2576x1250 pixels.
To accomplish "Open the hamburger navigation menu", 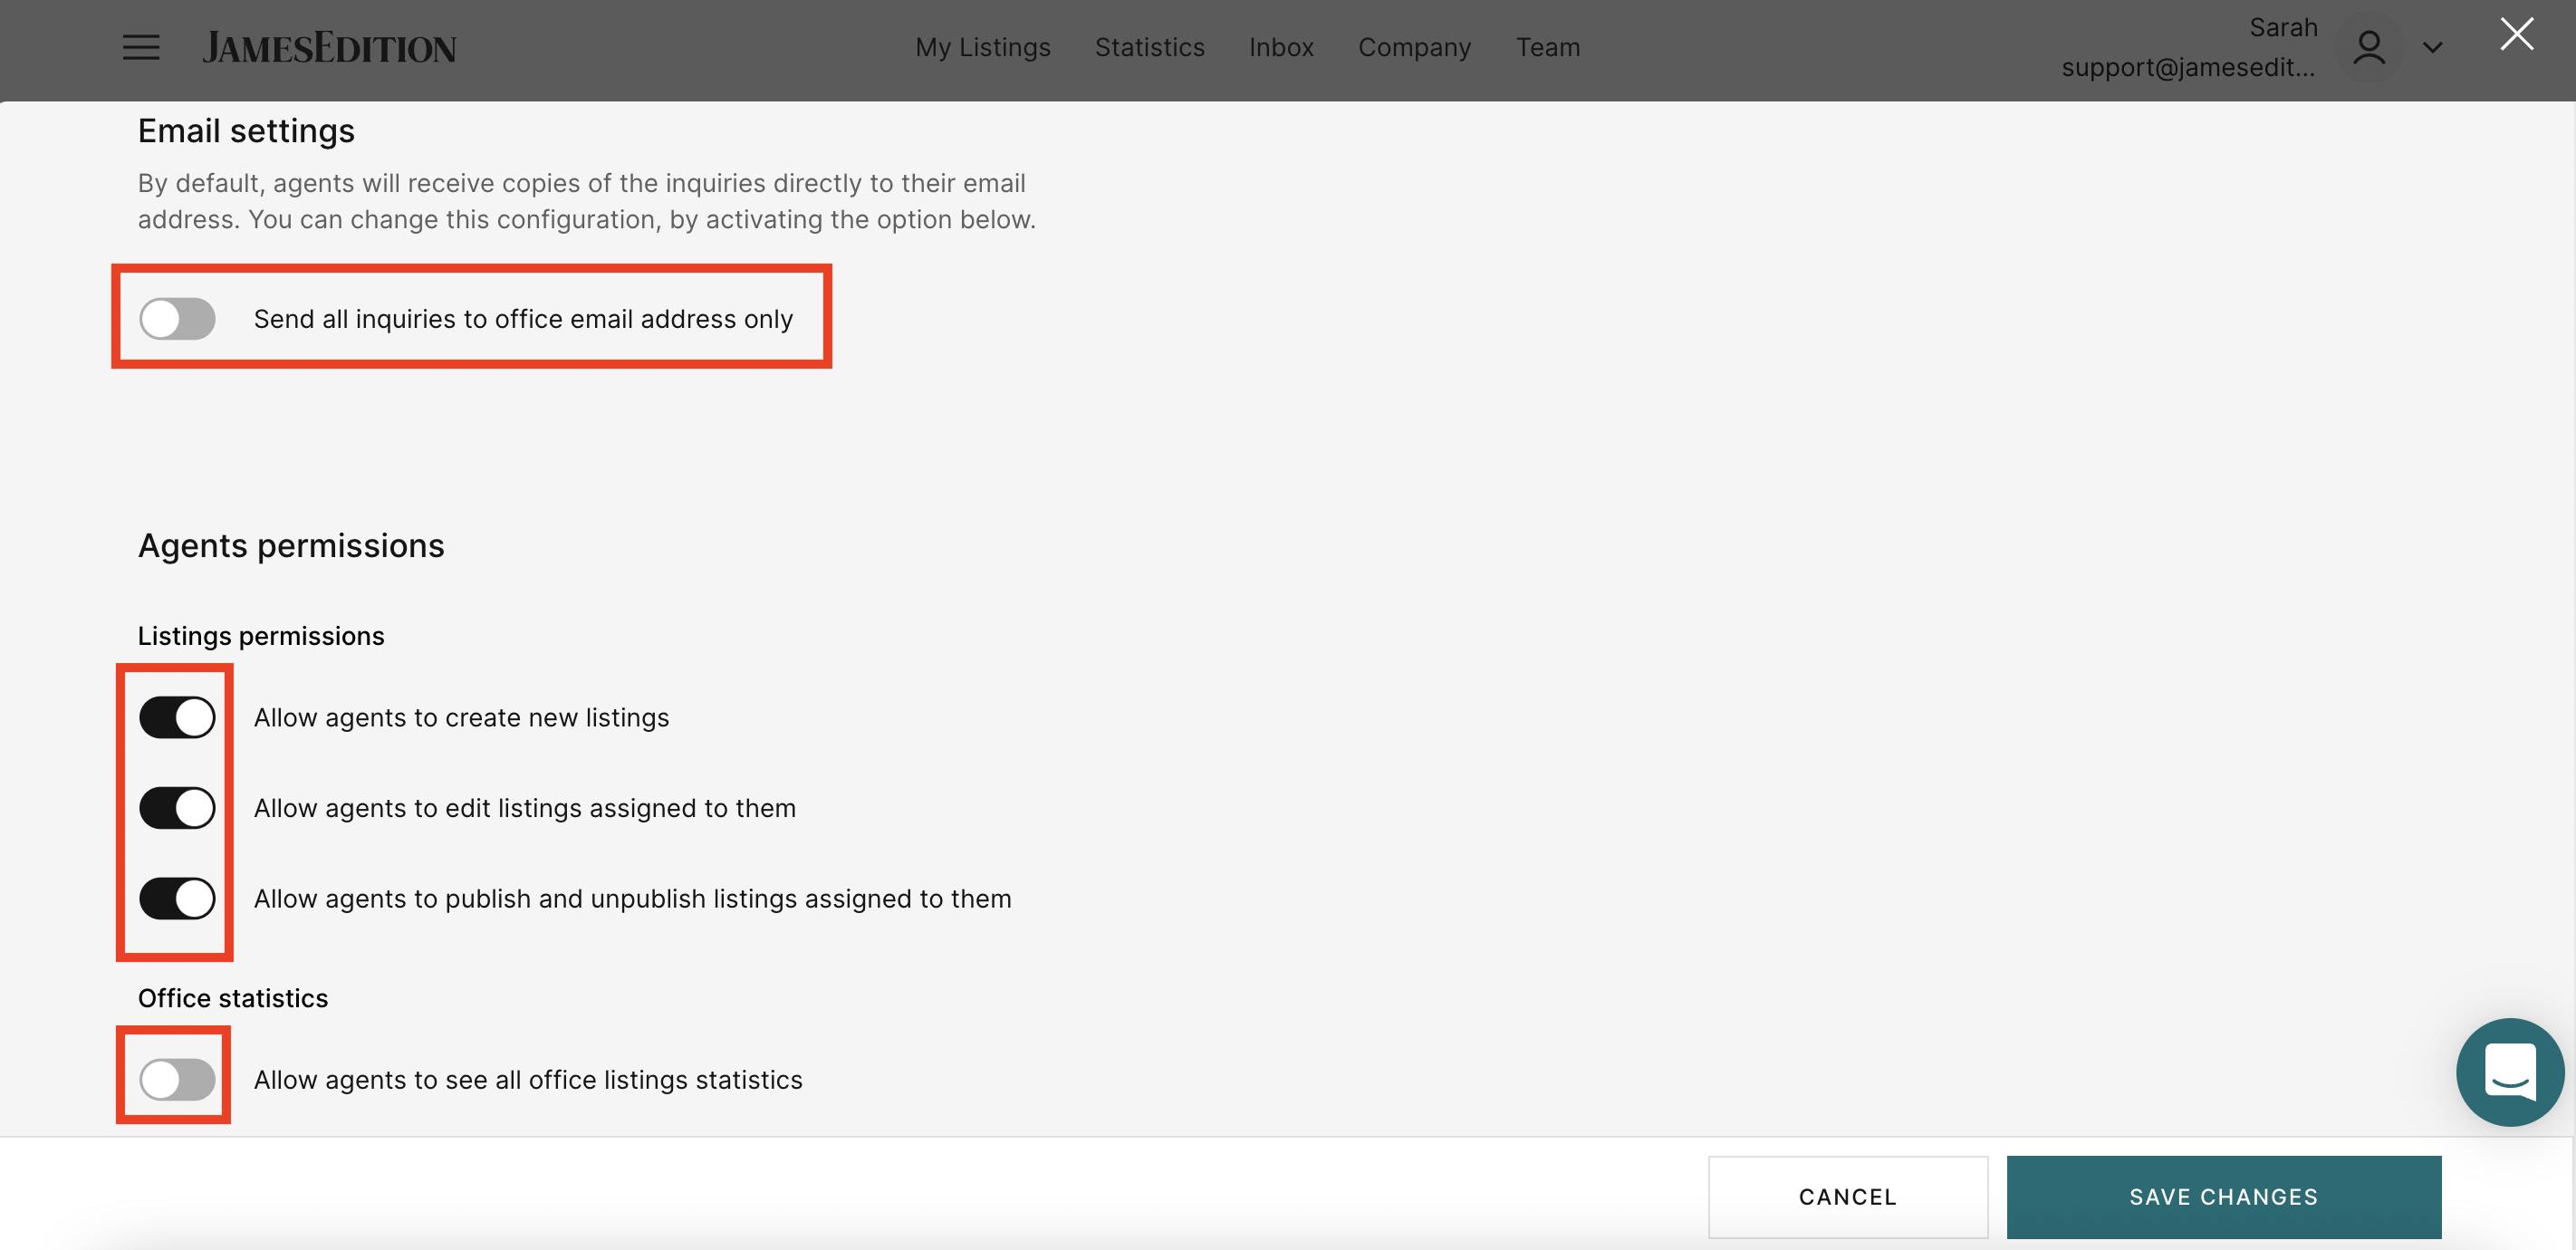I will tap(140, 47).
